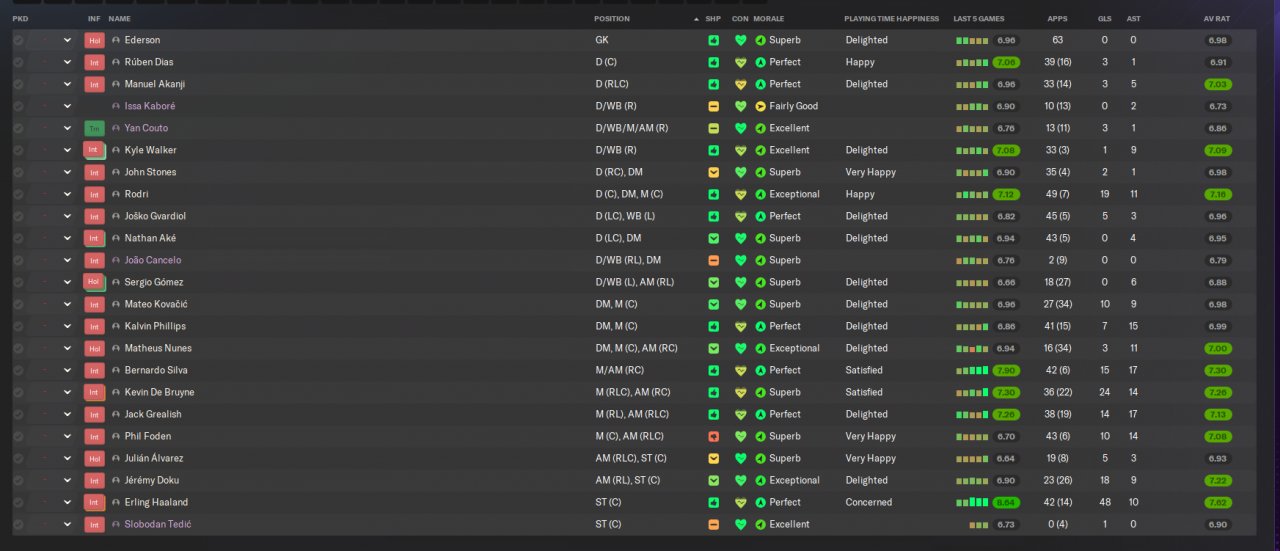Click Kyle Walker's stacked Int status badge
This screenshot has width=1280, height=551.
(94, 150)
